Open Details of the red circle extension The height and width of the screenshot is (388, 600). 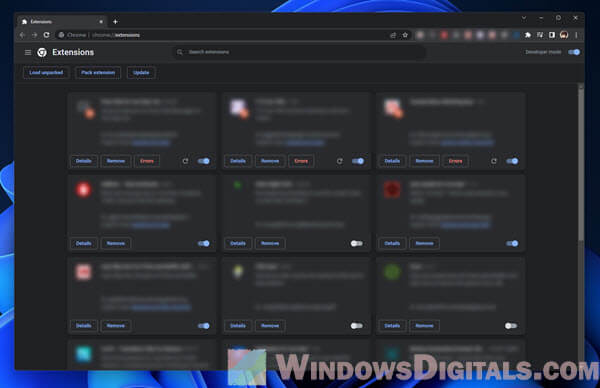[x=83, y=243]
